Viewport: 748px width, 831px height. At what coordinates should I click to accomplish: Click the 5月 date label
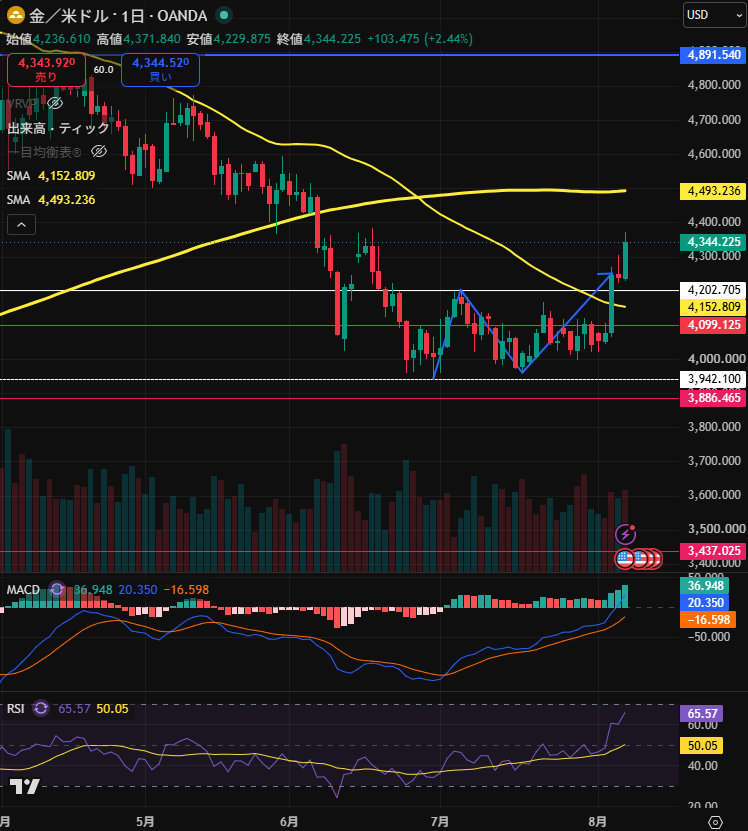(145, 822)
